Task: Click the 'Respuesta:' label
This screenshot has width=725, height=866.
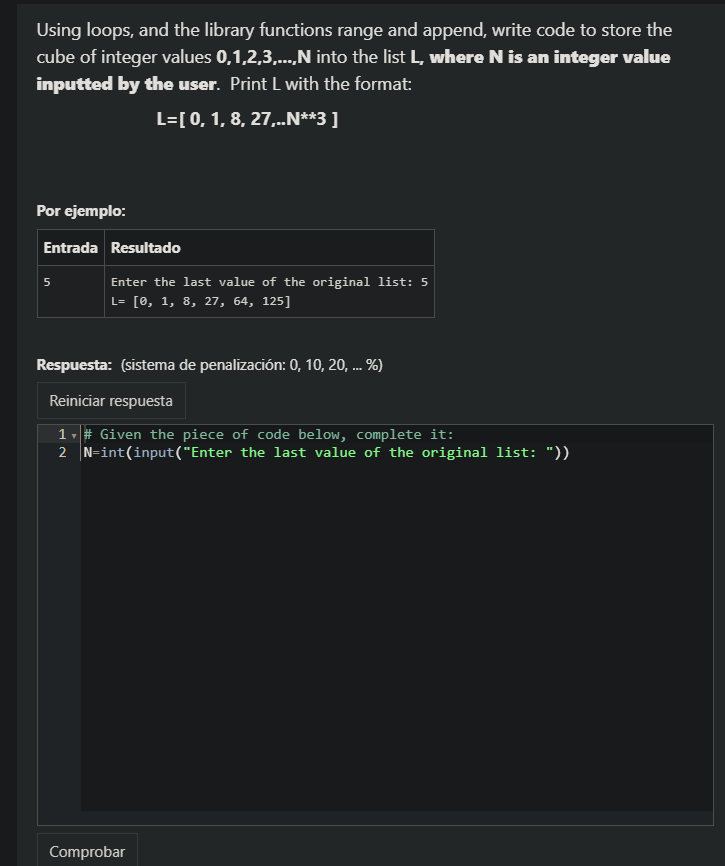Action: coord(74,365)
